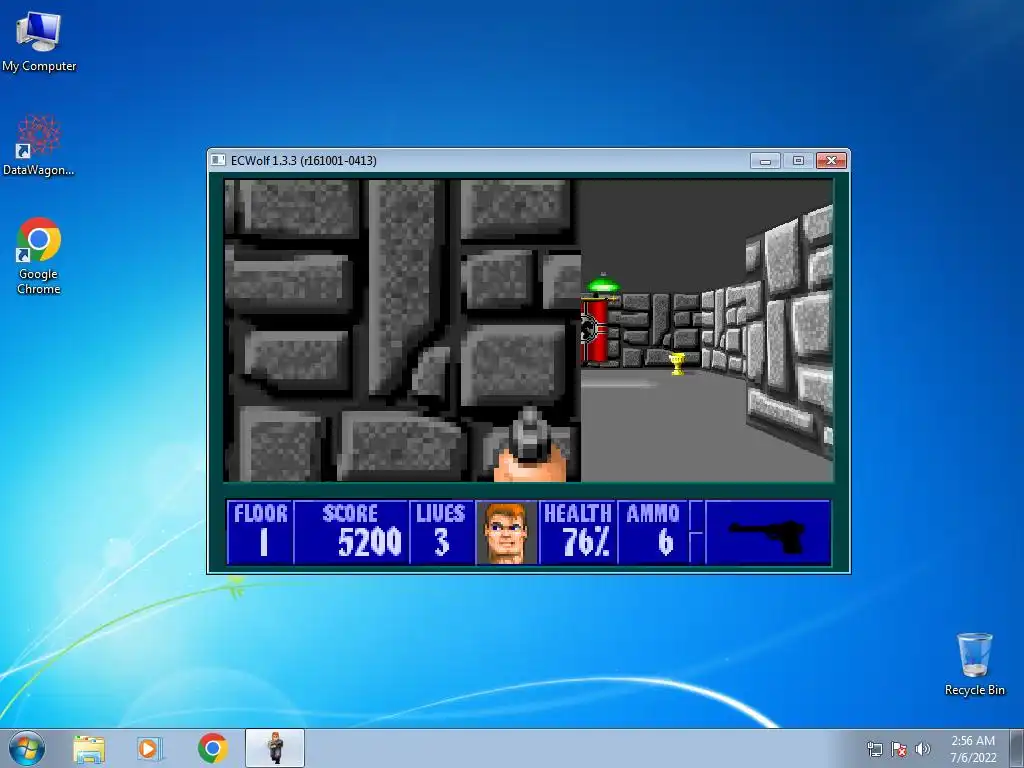Click the HEALTH 76% HUD panel

577,532
